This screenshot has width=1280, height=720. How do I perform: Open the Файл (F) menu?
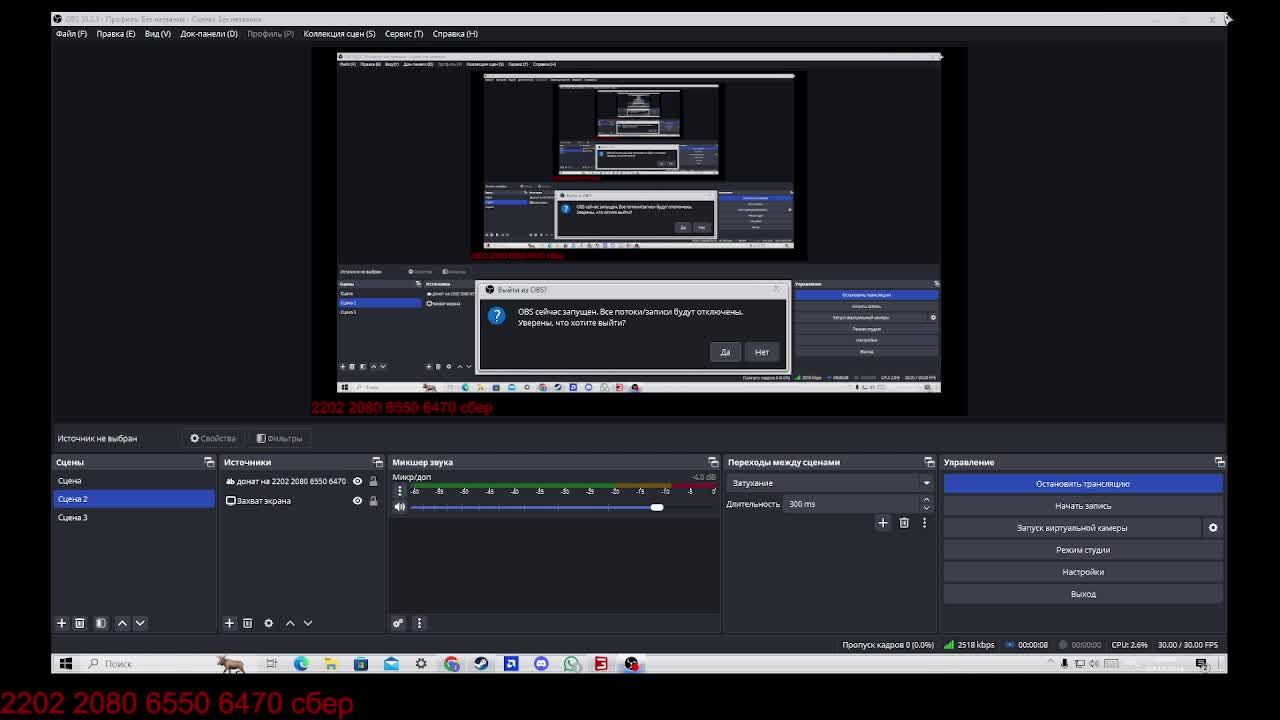click(x=71, y=34)
